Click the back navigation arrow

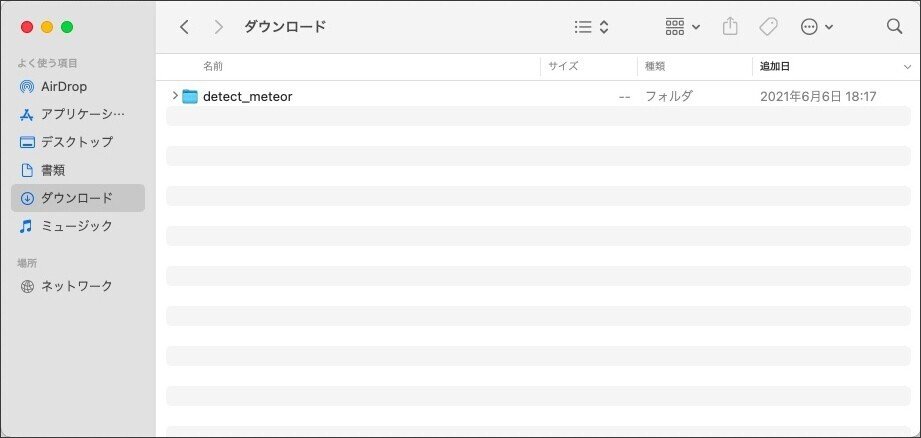pos(184,27)
